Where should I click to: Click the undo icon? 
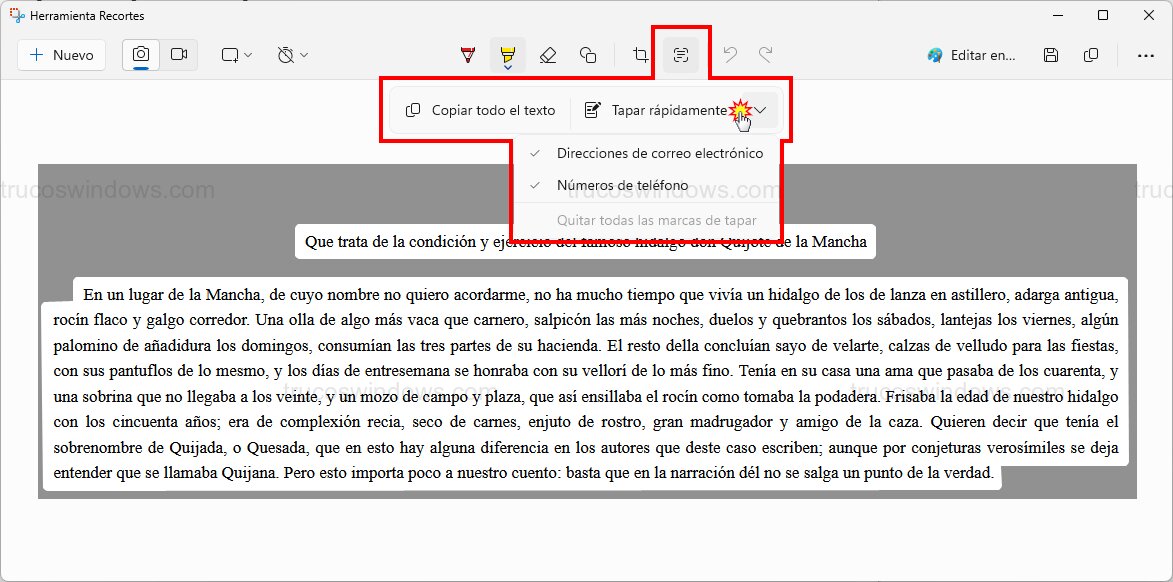[x=729, y=55]
